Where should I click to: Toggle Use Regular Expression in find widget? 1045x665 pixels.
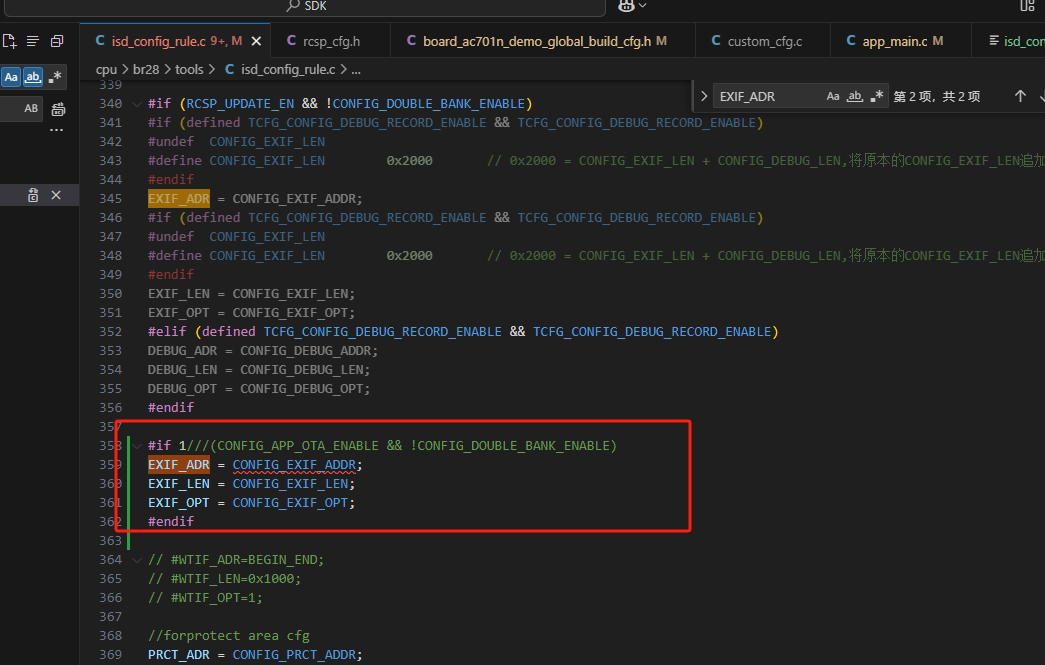click(x=876, y=97)
